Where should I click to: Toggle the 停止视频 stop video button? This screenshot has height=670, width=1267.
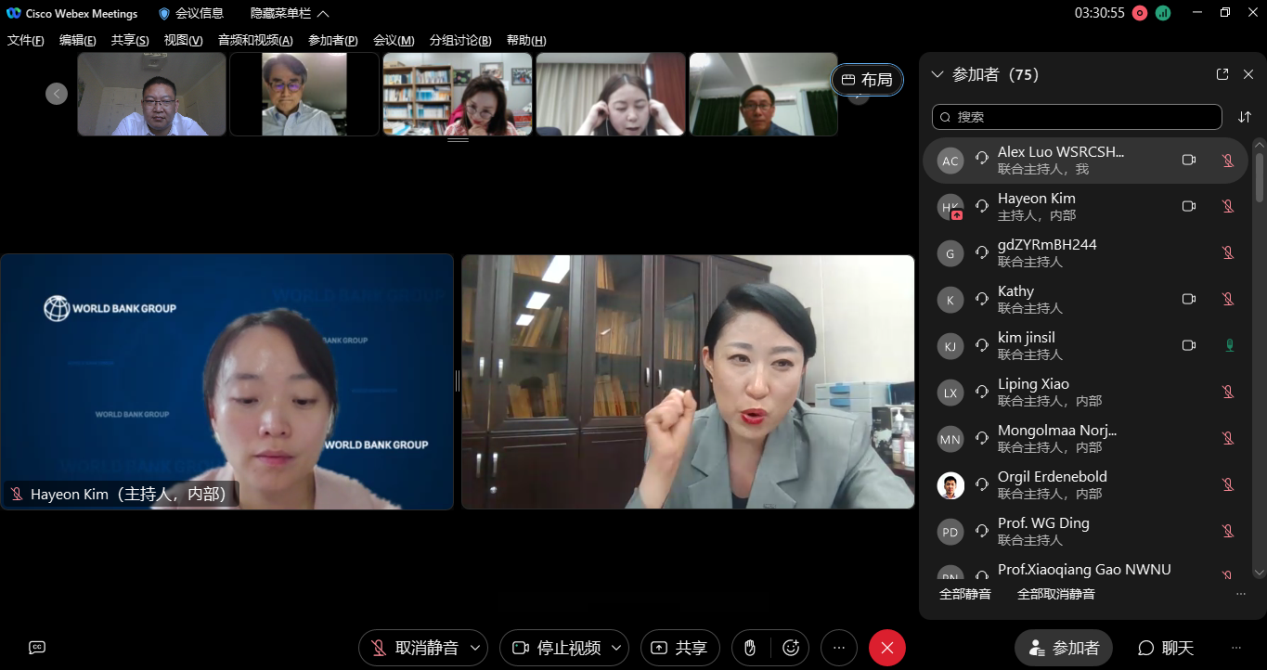coord(555,648)
